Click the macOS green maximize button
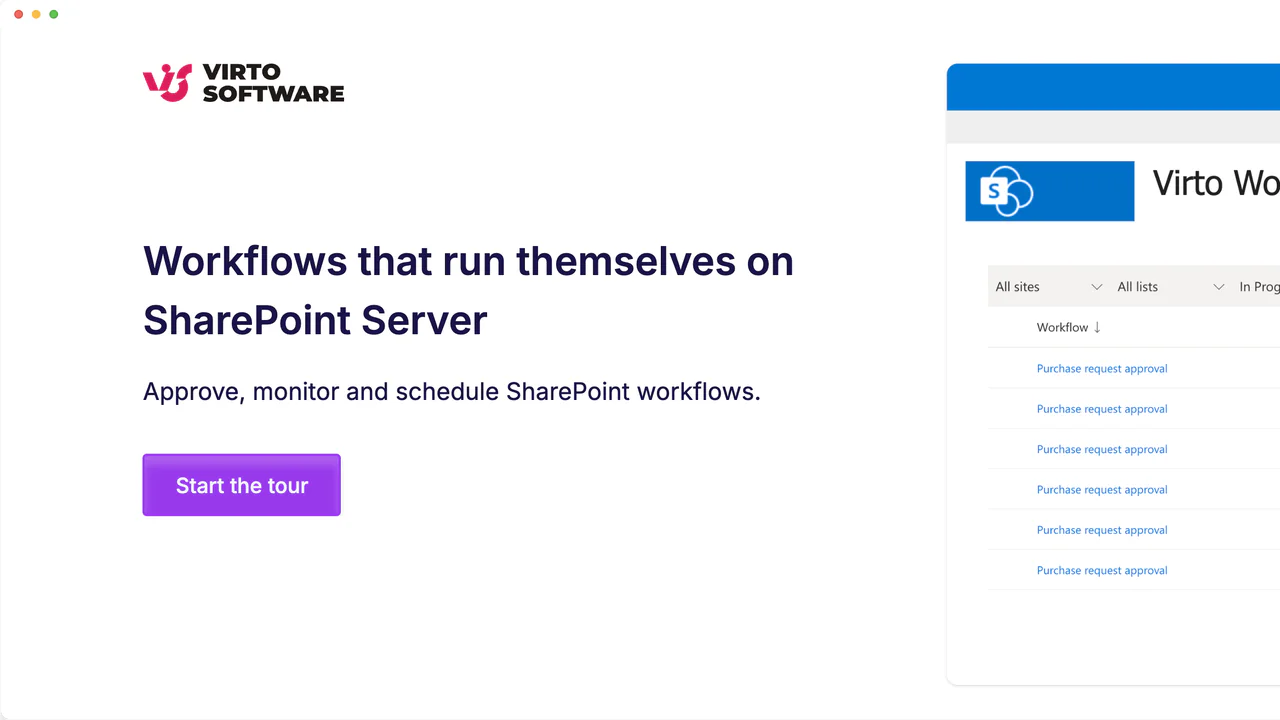Image resolution: width=1280 pixels, height=720 pixels. click(x=53, y=14)
